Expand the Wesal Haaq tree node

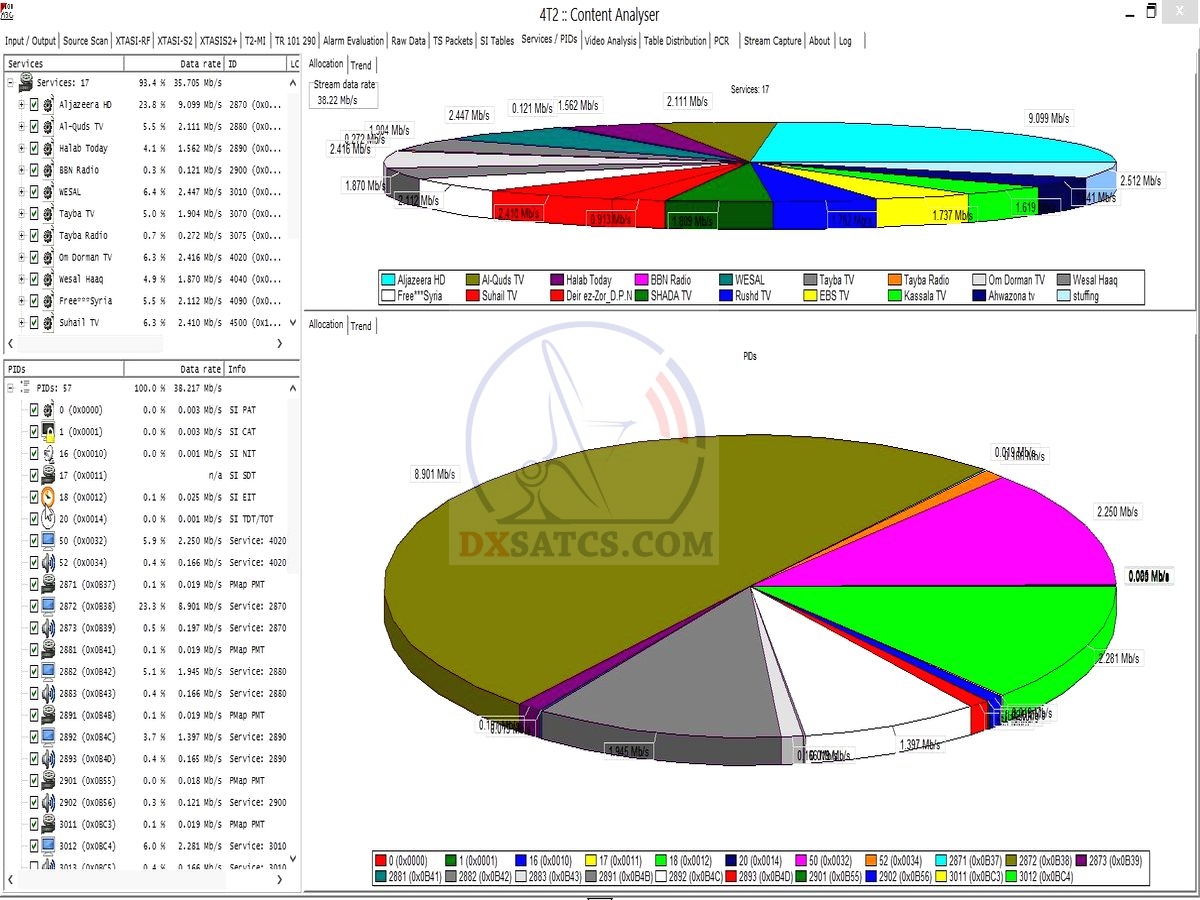pos(22,279)
